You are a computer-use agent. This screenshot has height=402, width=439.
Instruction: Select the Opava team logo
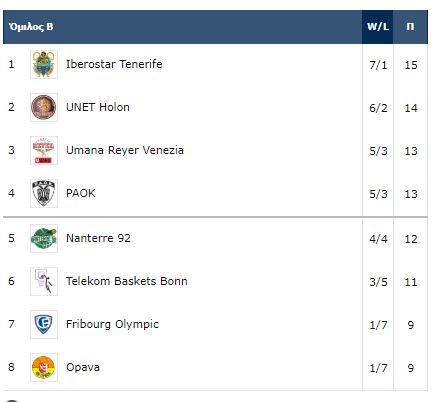44,367
